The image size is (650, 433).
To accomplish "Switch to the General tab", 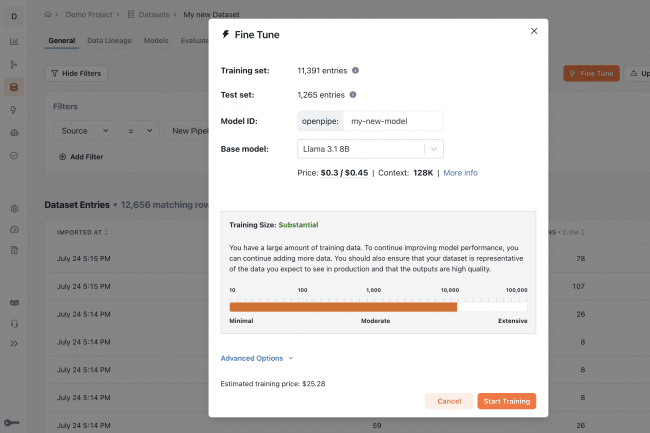I will [61, 41].
